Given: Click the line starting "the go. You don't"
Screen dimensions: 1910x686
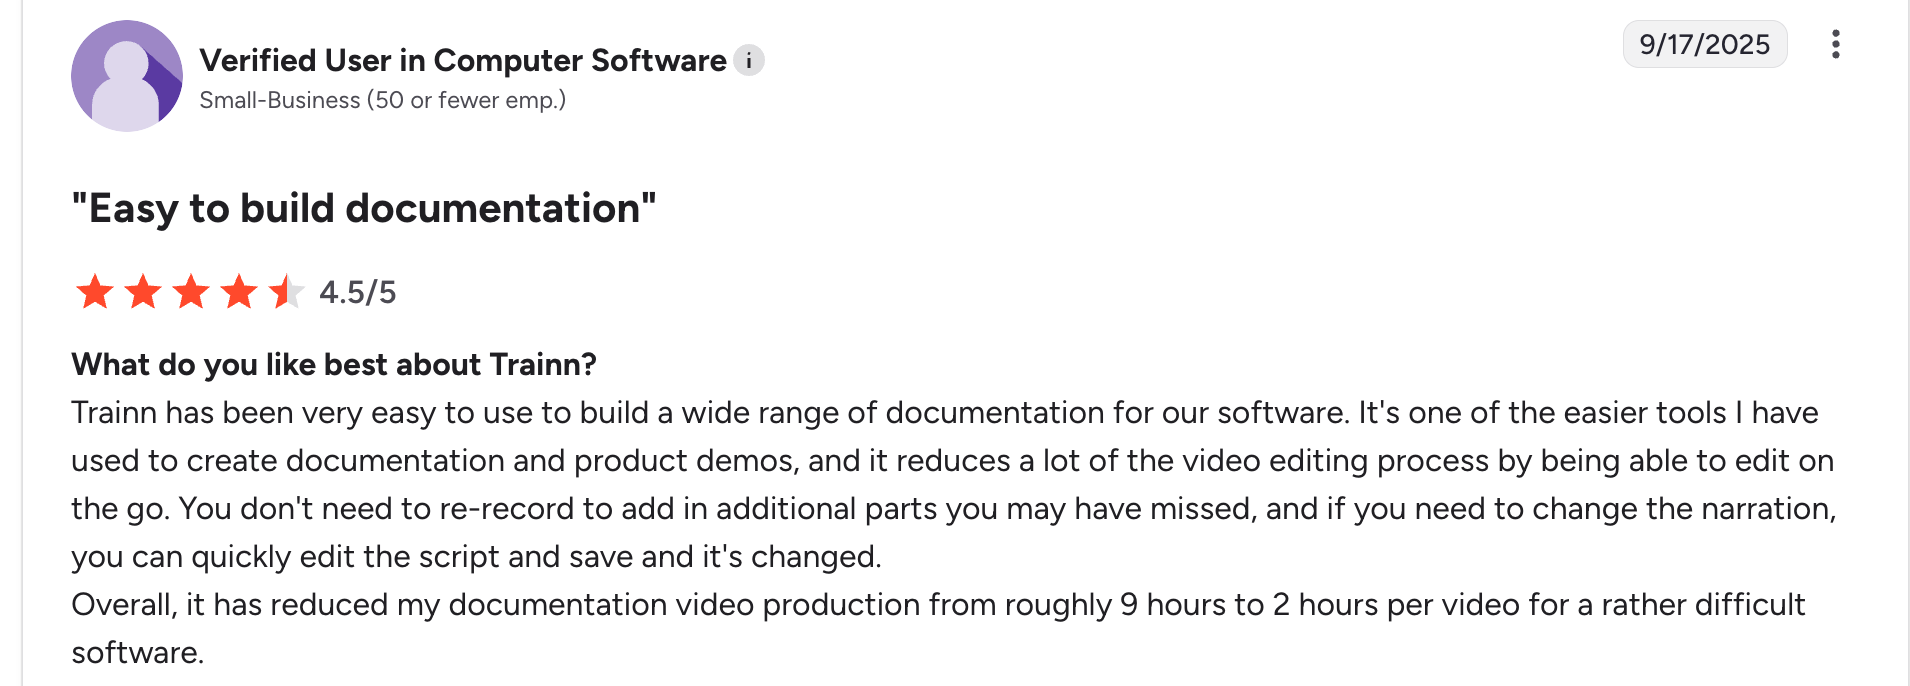Looking at the screenshot, I should point(953,509).
